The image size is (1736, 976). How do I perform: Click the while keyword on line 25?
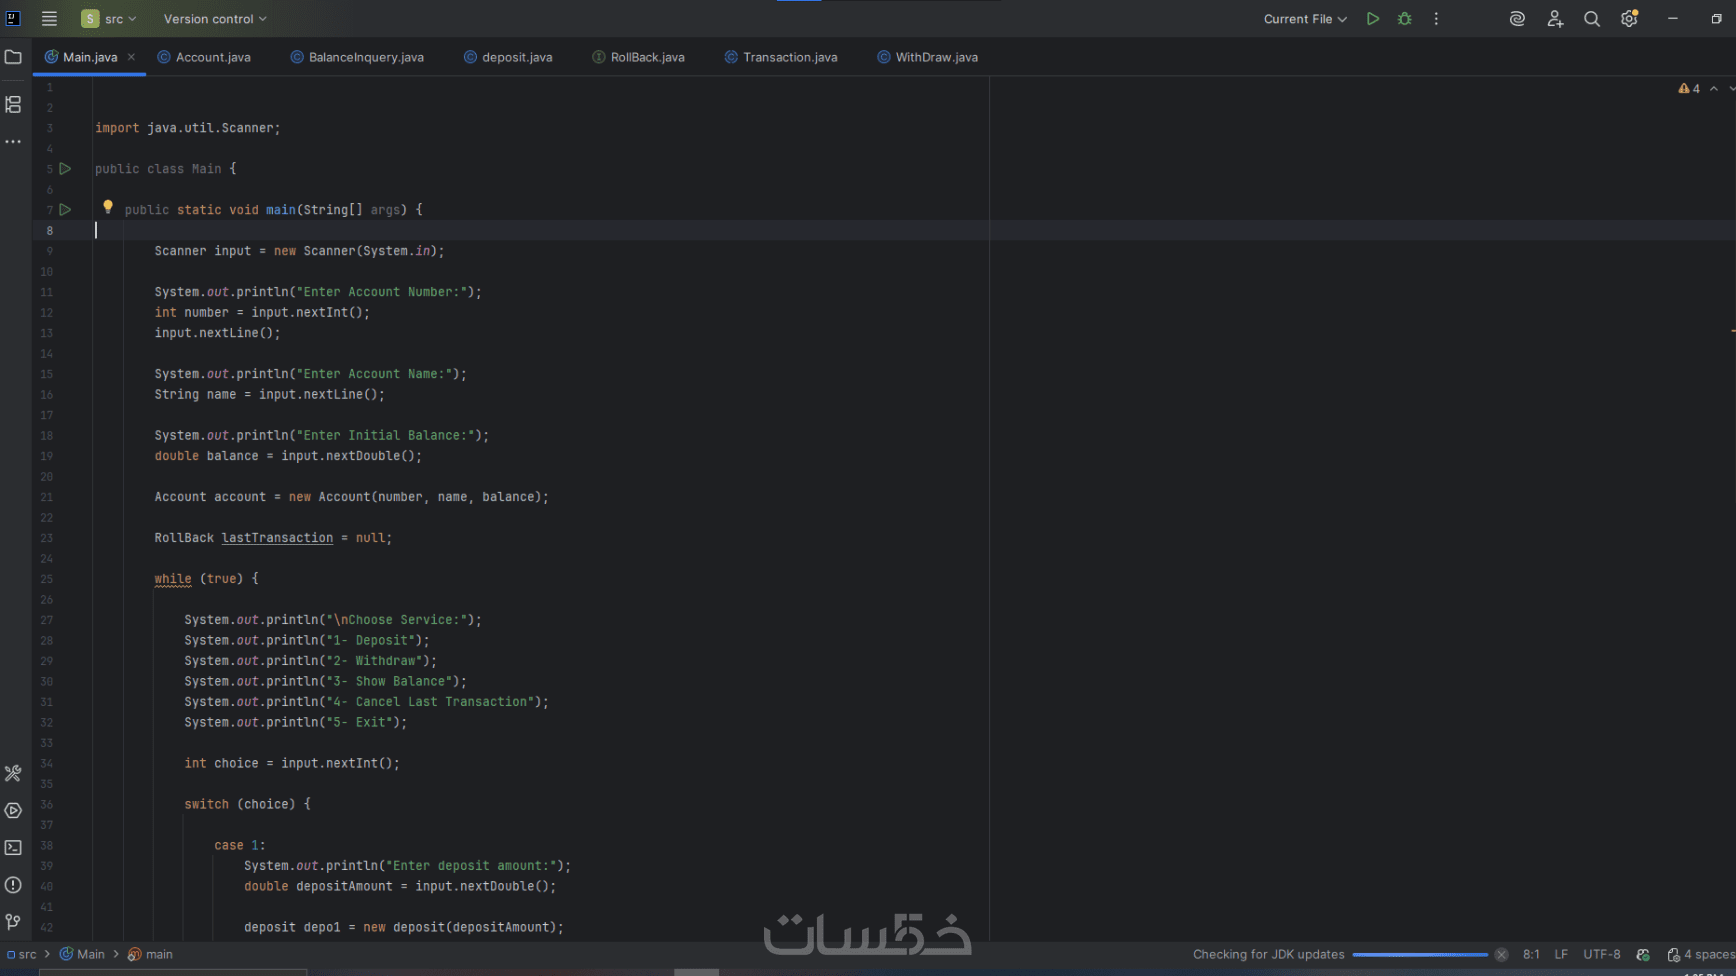(x=173, y=579)
